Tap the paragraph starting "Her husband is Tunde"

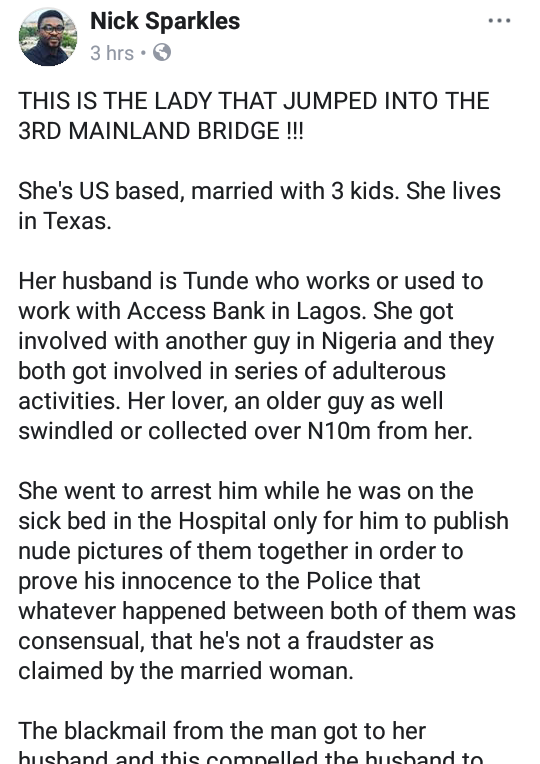(256, 356)
